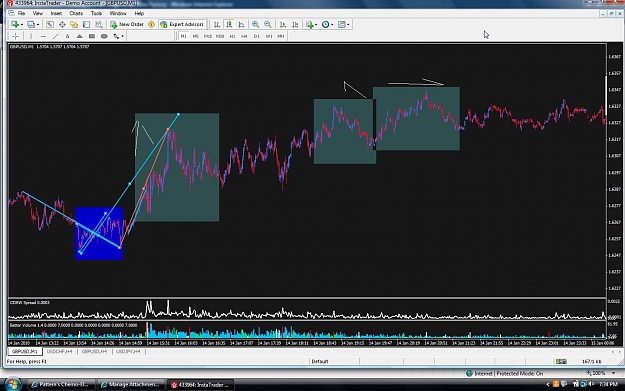Image resolution: width=625 pixels, height=391 pixels.
Task: Select the Ellipse shape tool
Action: 104,36
